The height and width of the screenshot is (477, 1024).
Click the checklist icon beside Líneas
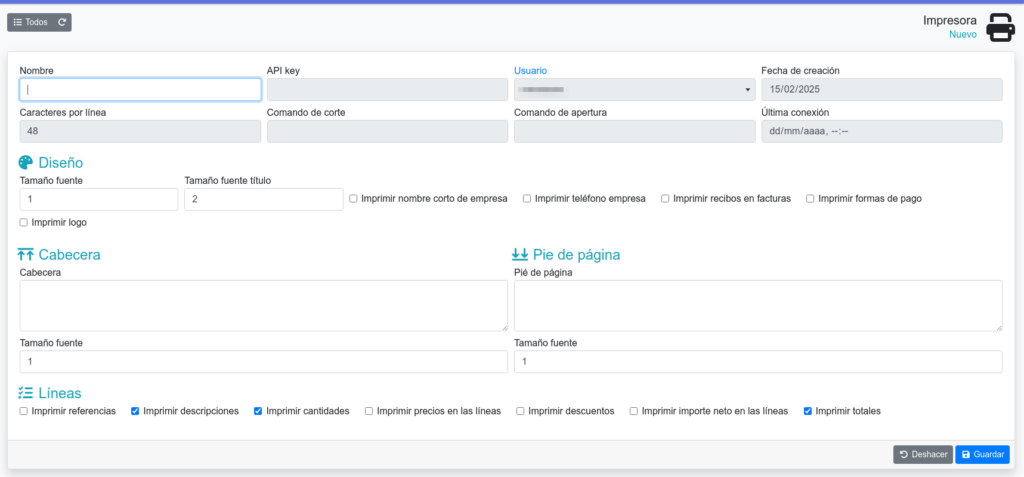(x=26, y=393)
